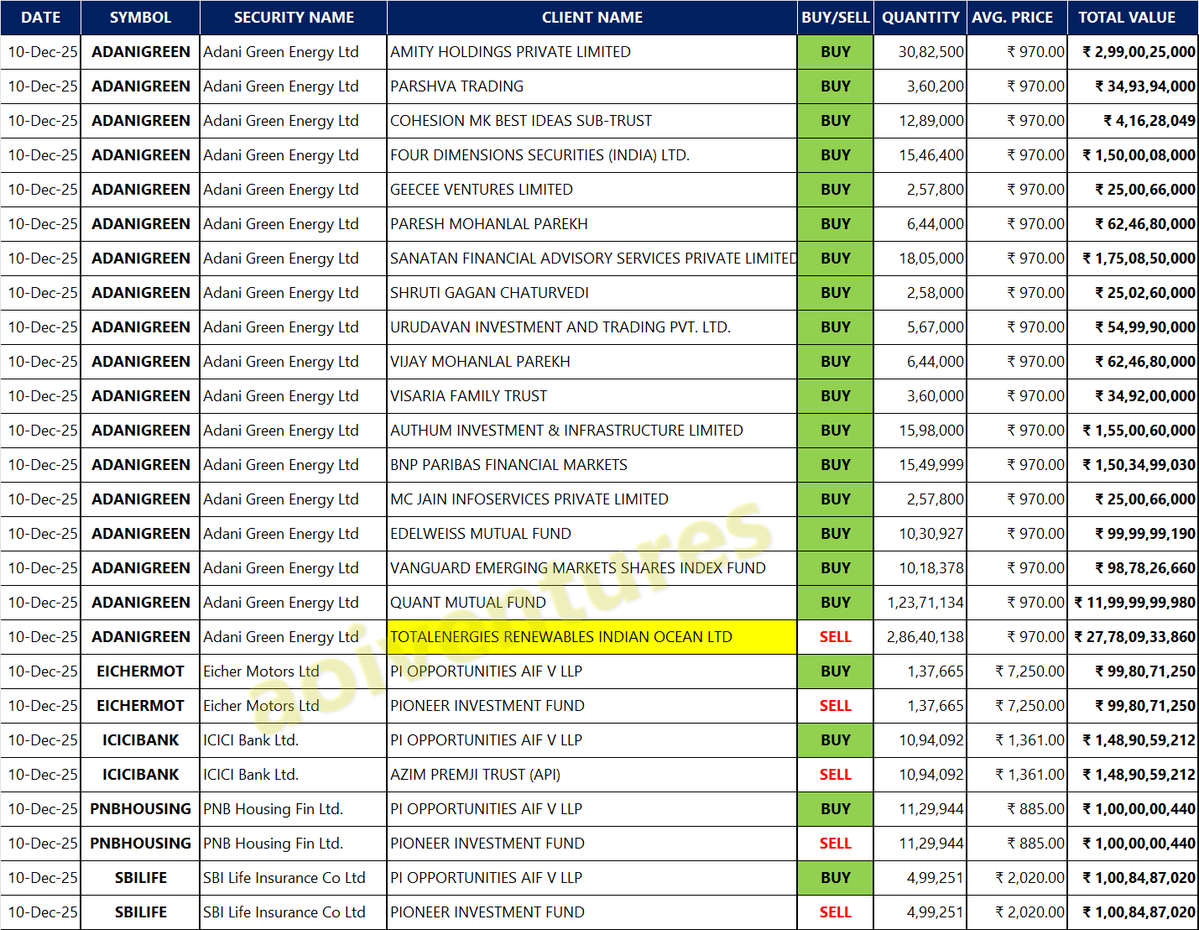Select quantity 2,86,40,138 cell
Viewport: 1199px width, 930px height.
(x=920, y=637)
